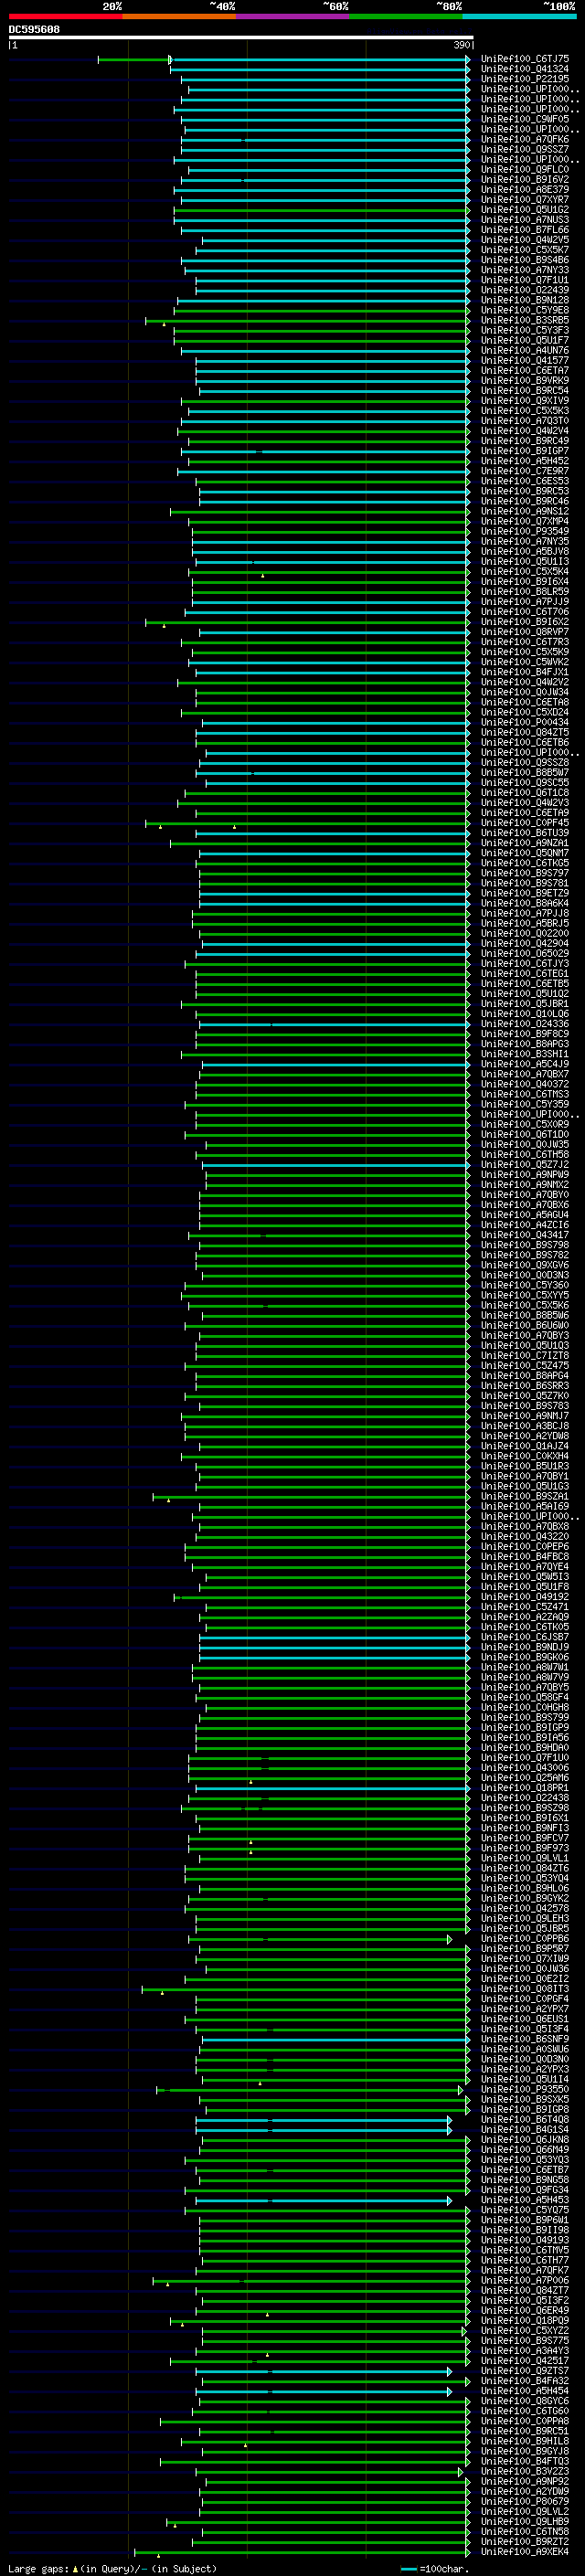The width and height of the screenshot is (585, 2576).
Task: Click hit label UniRef100_B9S4B6
Action: (x=525, y=260)
